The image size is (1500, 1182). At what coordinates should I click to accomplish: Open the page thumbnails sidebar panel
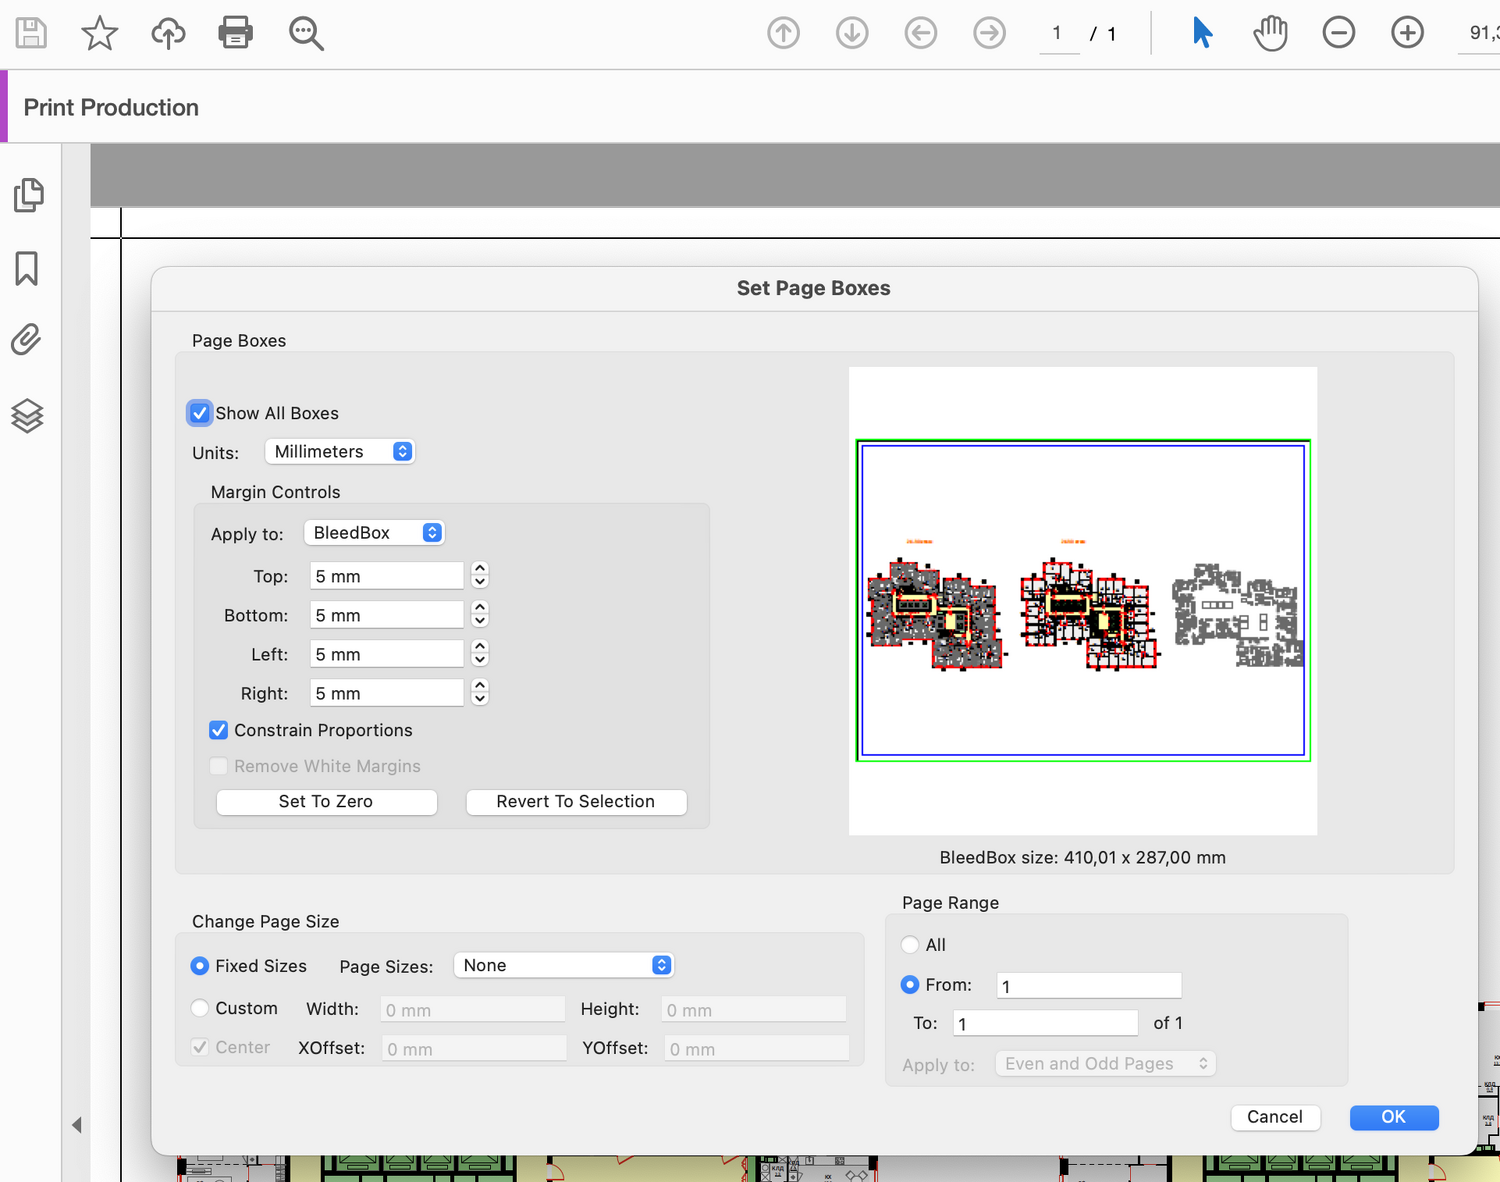click(28, 195)
